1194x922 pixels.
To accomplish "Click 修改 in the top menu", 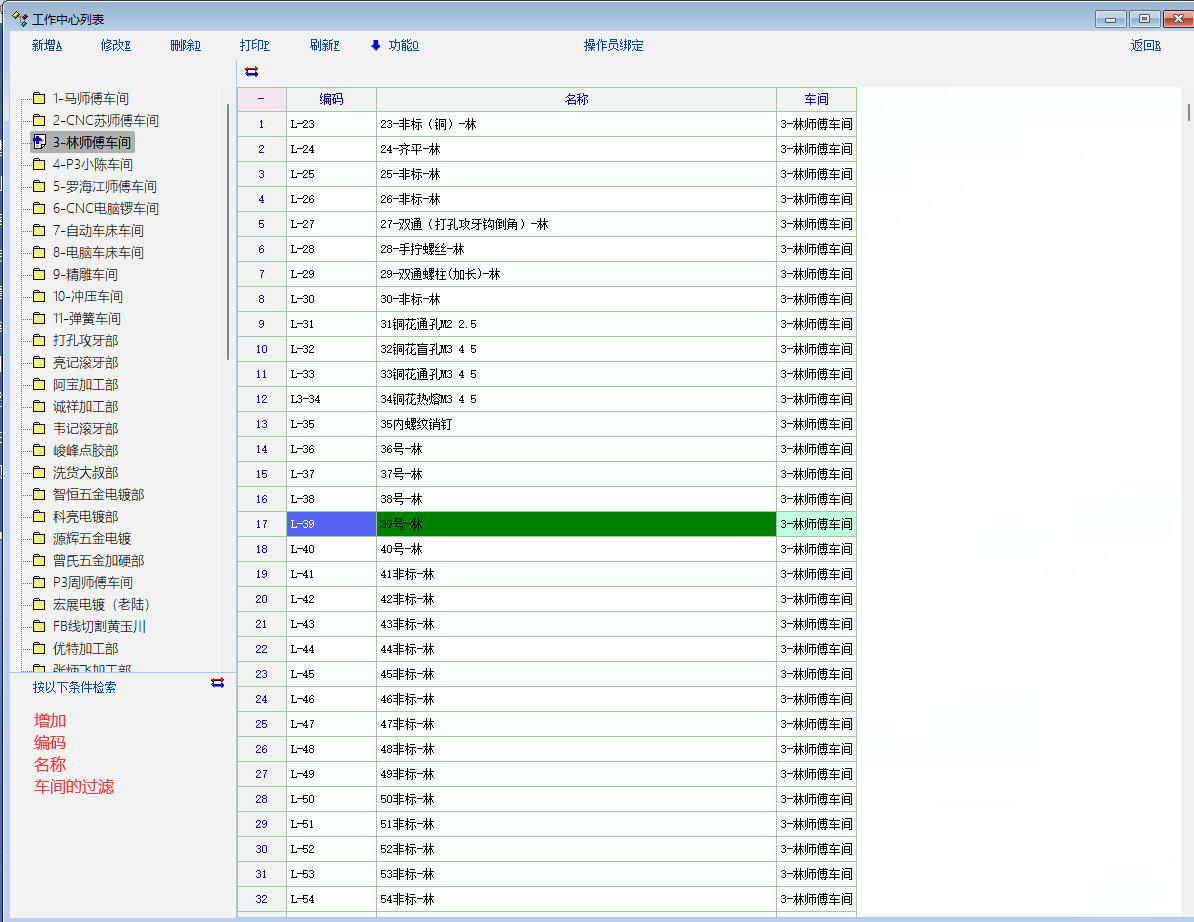I will click(116, 46).
